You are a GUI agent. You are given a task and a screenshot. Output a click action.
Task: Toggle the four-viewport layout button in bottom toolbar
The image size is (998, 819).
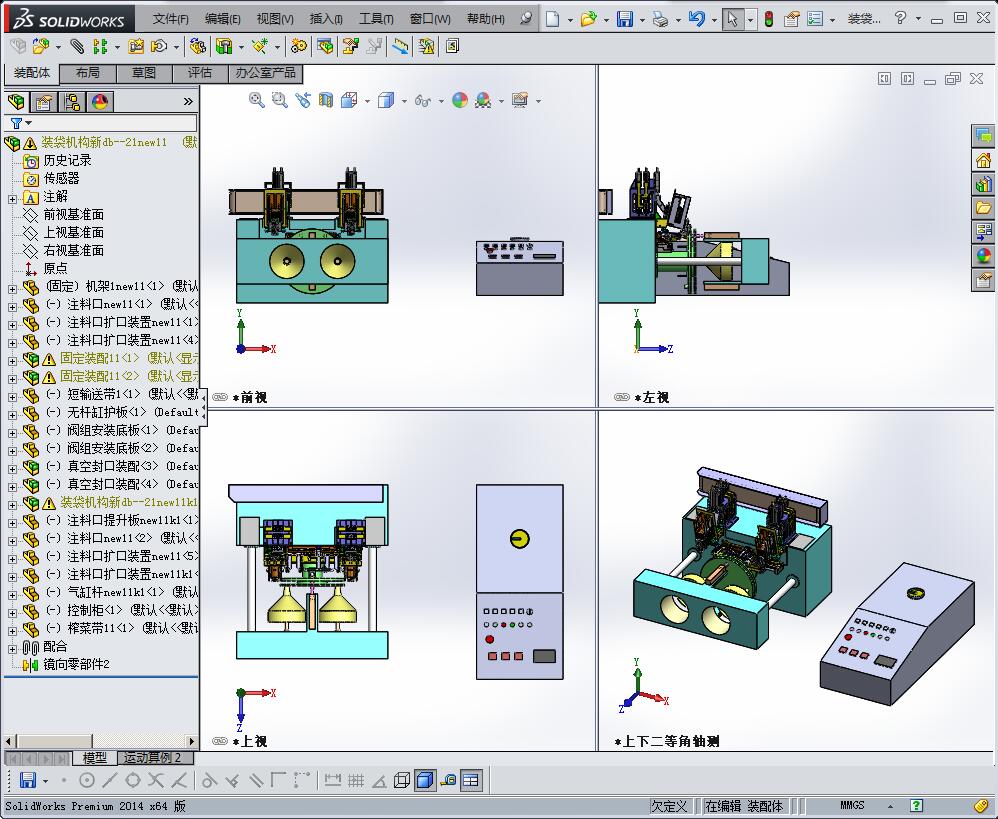pyautogui.click(x=471, y=780)
